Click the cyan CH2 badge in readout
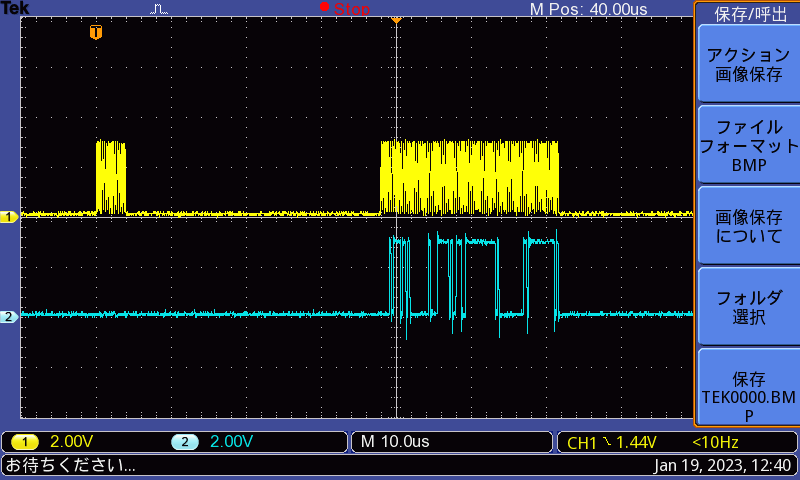Image resolution: width=800 pixels, height=480 pixels. (185, 442)
